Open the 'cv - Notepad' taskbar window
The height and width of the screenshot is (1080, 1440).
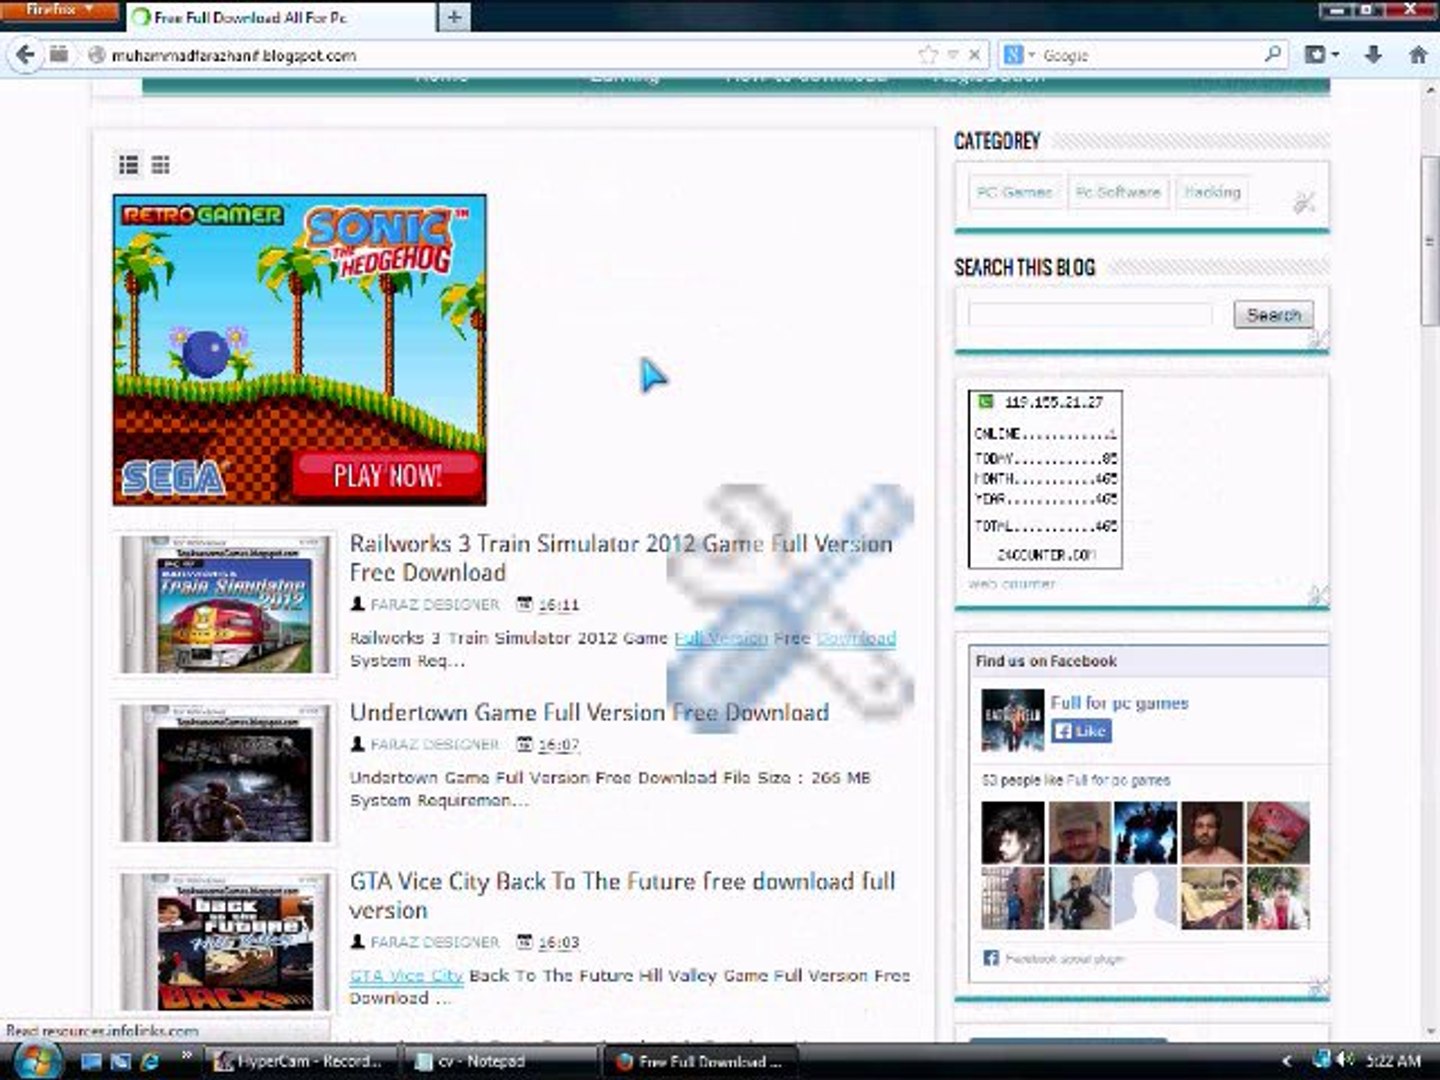point(500,1061)
